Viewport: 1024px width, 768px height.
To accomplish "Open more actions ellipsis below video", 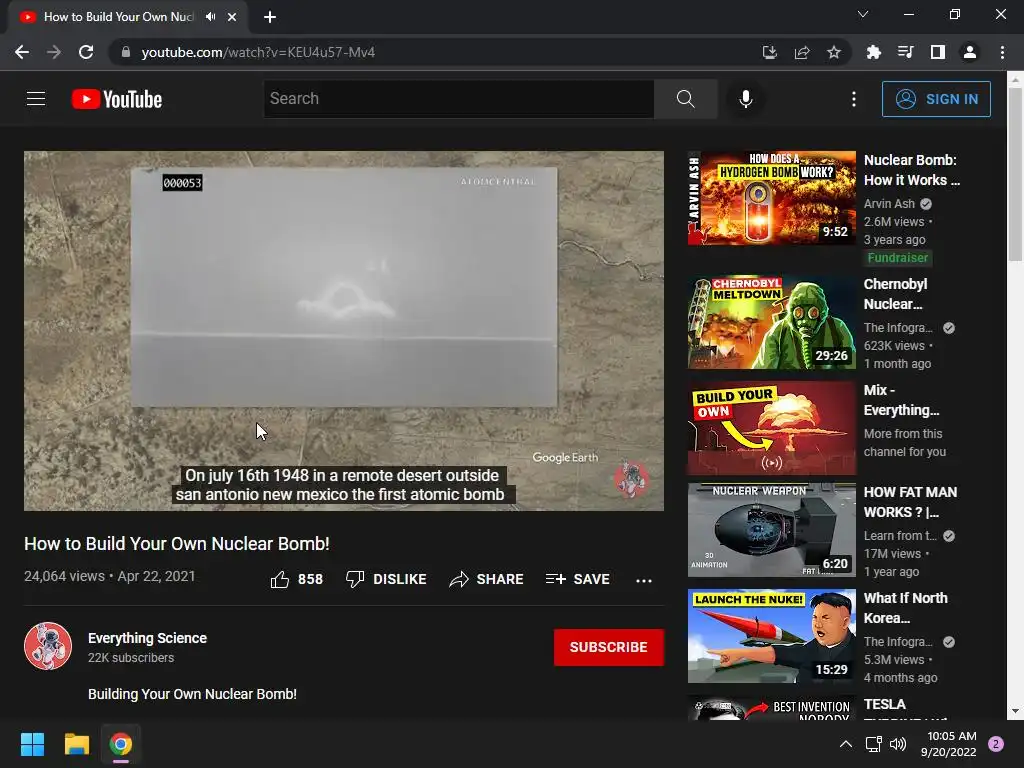I will tap(644, 580).
